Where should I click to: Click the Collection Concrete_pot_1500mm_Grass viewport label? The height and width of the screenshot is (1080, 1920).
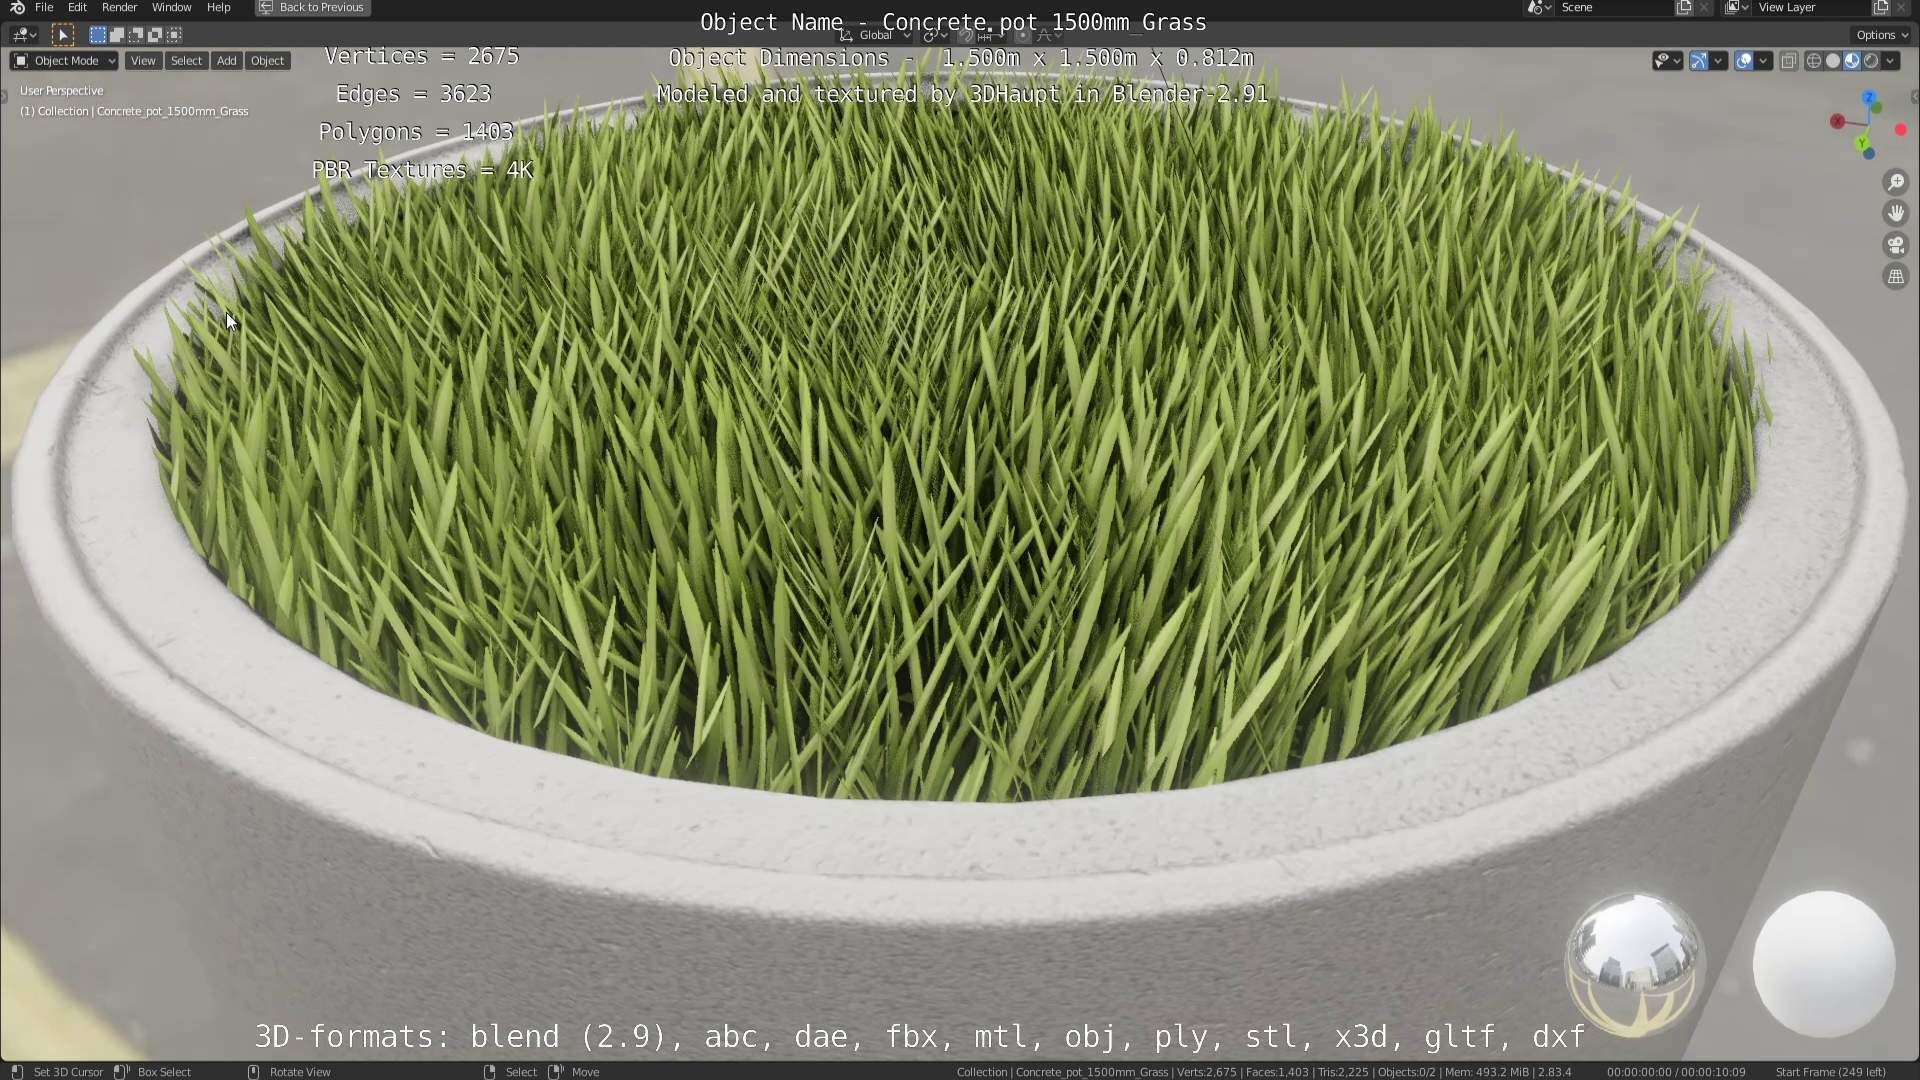click(134, 111)
